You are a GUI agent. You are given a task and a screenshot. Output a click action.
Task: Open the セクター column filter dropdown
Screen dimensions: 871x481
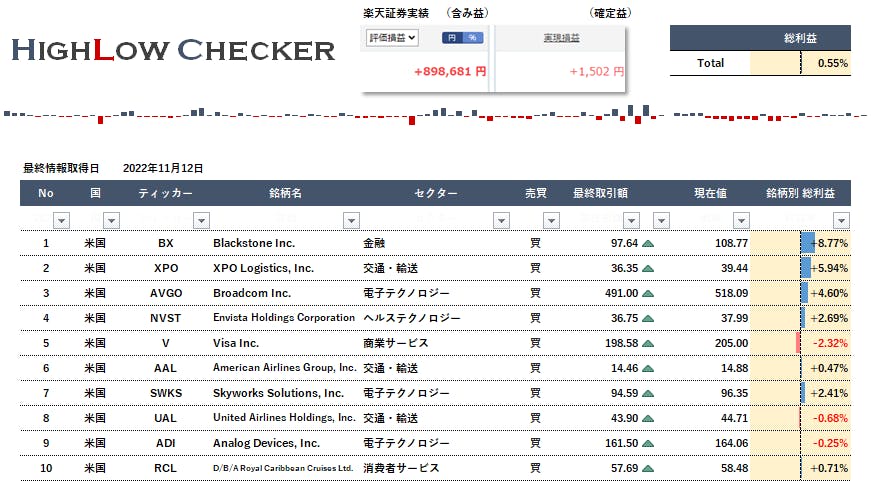point(501,220)
